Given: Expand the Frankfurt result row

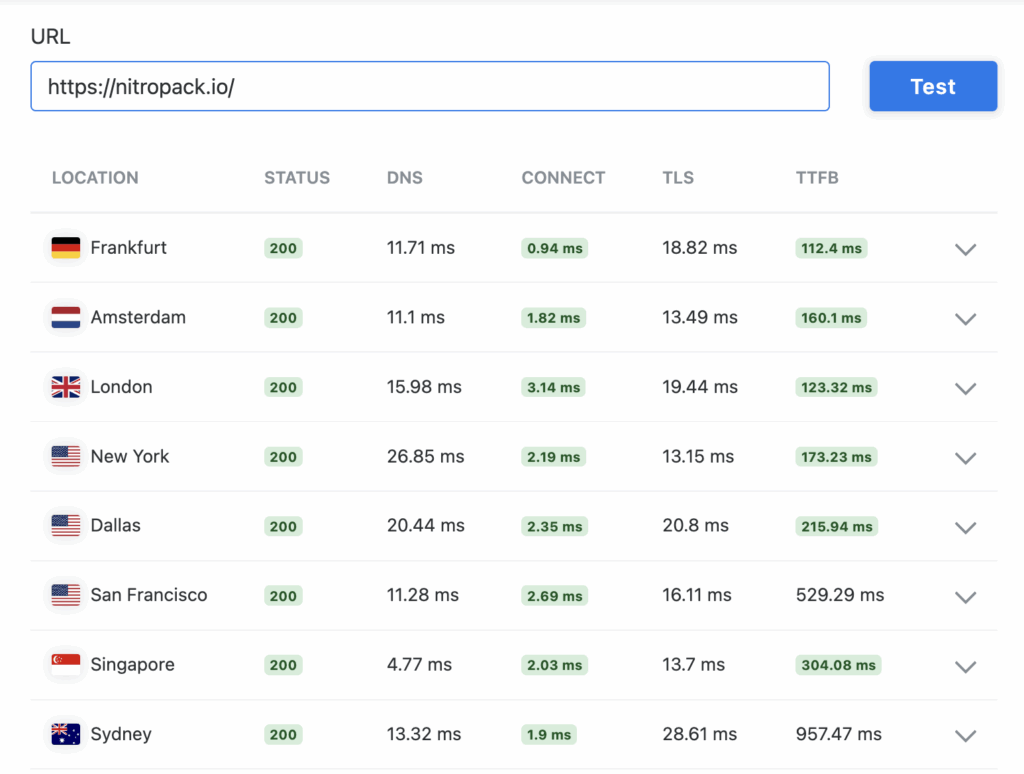Looking at the screenshot, I should 966,249.
